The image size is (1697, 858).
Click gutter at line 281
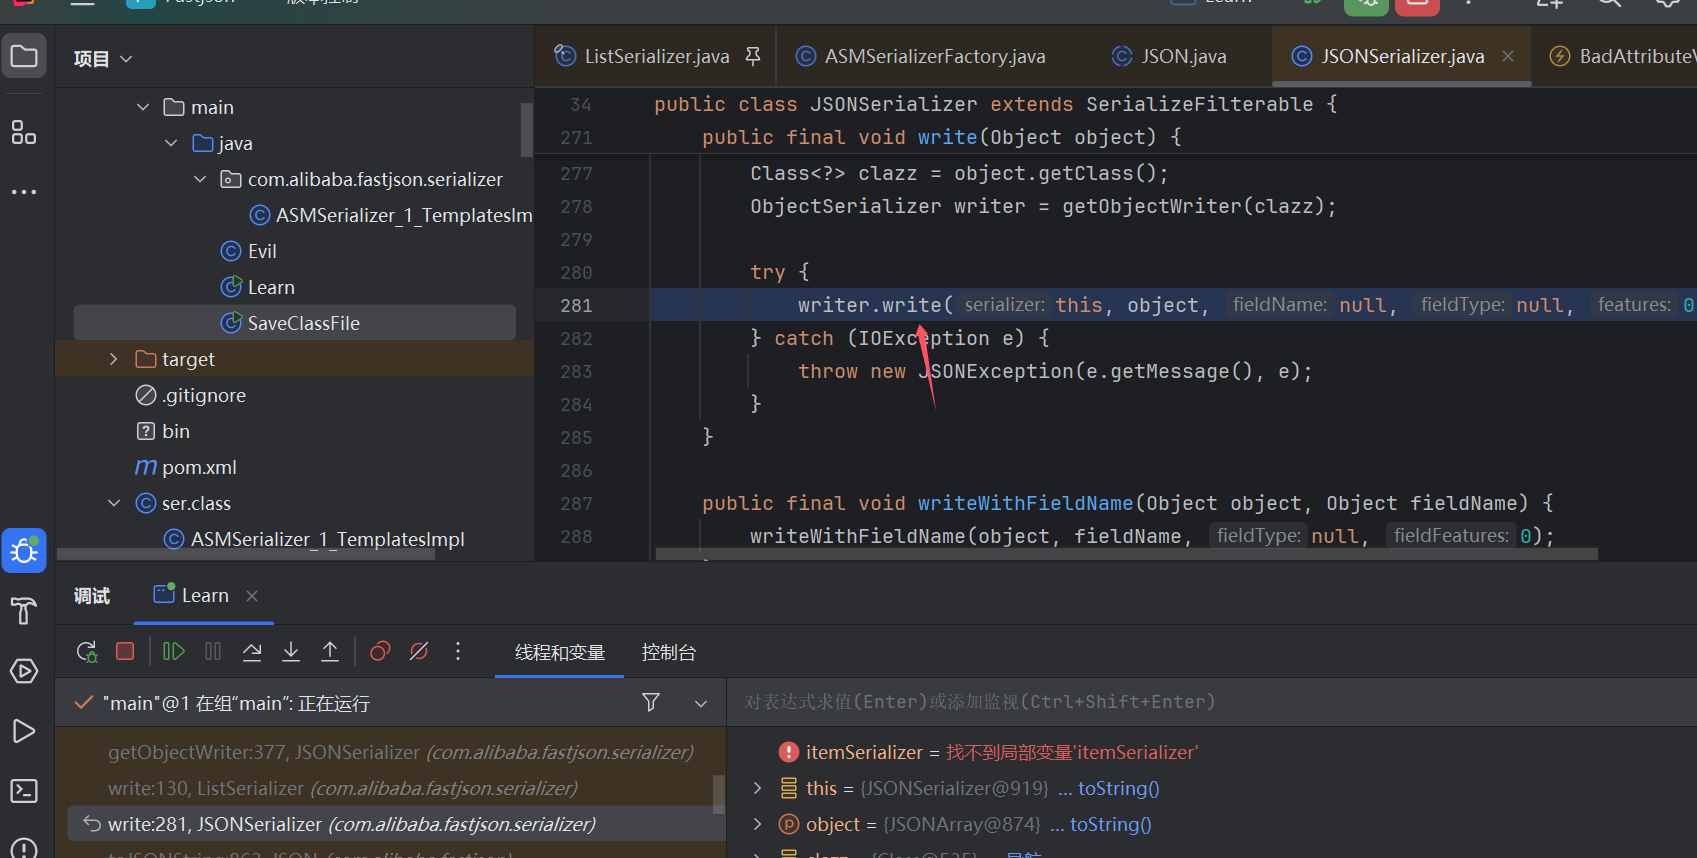pyautogui.click(x=576, y=305)
